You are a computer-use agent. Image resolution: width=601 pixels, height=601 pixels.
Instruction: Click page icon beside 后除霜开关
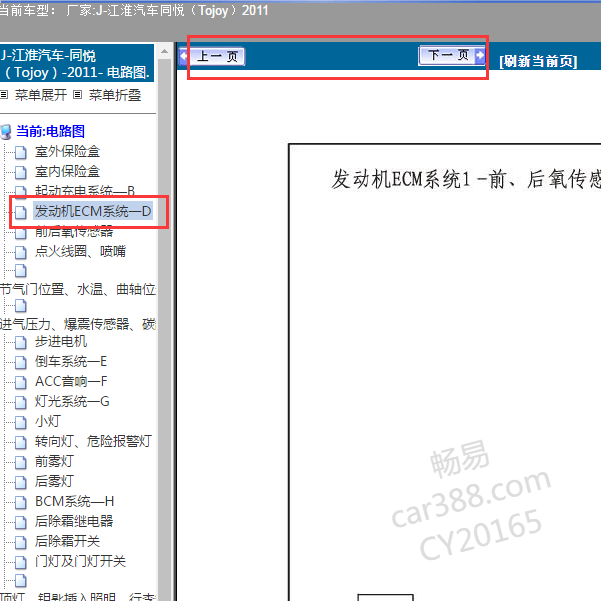pos(21,542)
